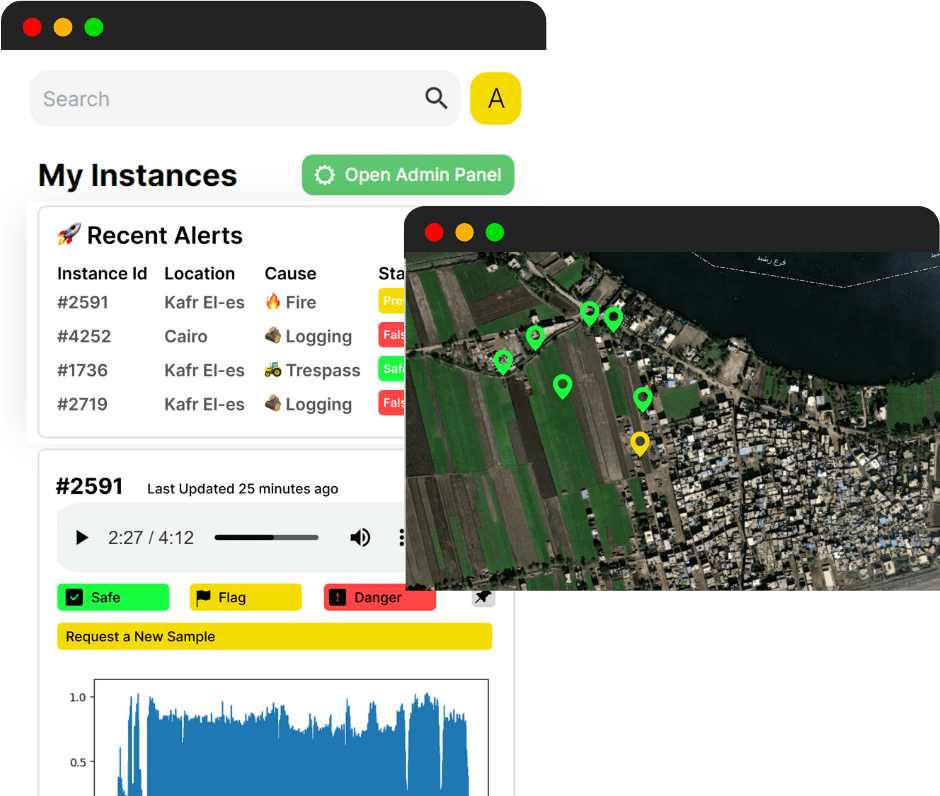Toggle the yellow Flag status
This screenshot has height=796, width=940.
[x=245, y=597]
